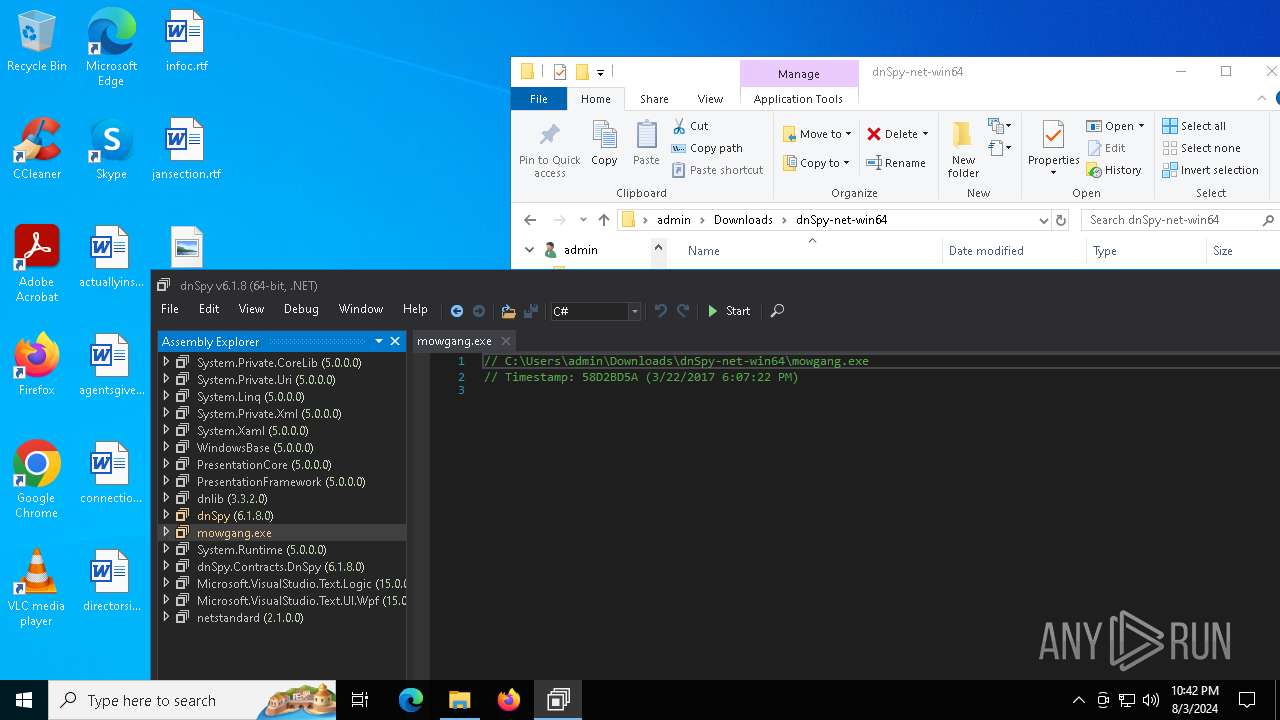Close the mowgang.exe tab
The image size is (1280, 720).
click(x=506, y=341)
